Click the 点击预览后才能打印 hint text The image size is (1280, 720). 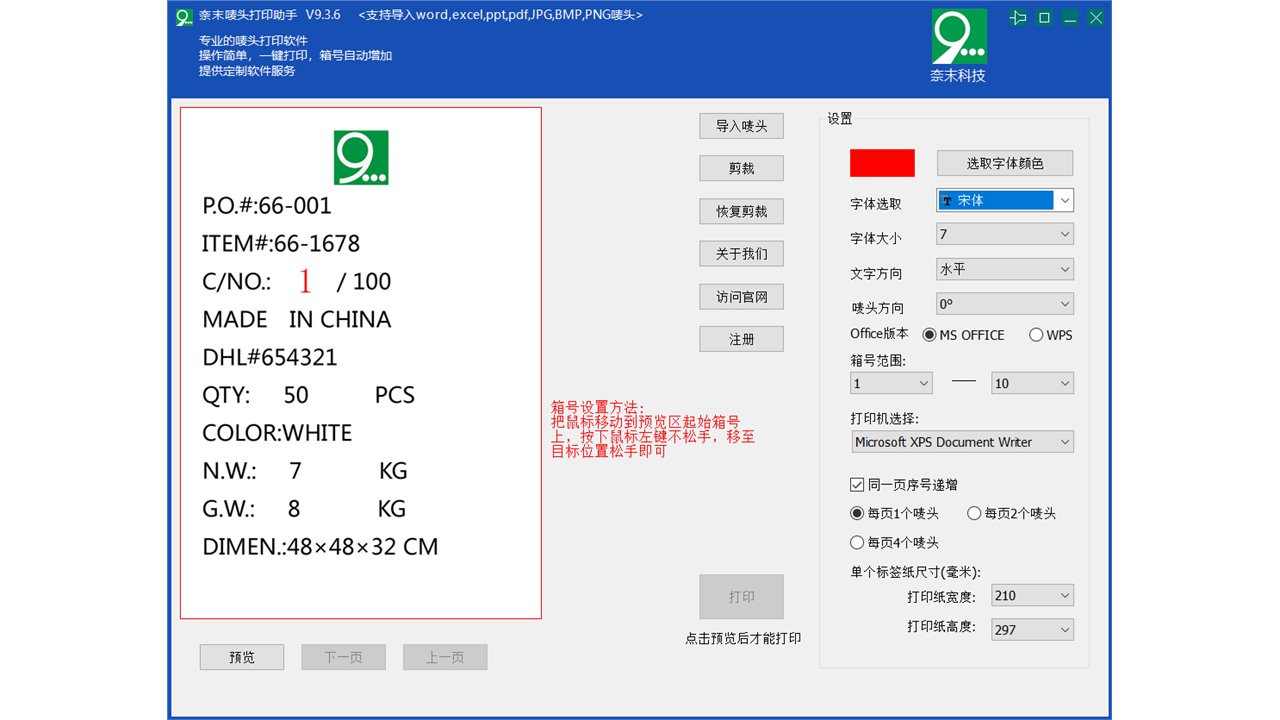[x=743, y=638]
